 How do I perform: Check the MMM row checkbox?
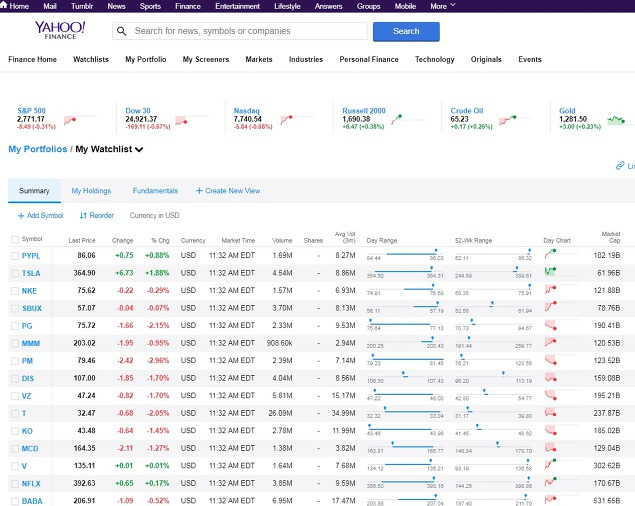point(15,344)
